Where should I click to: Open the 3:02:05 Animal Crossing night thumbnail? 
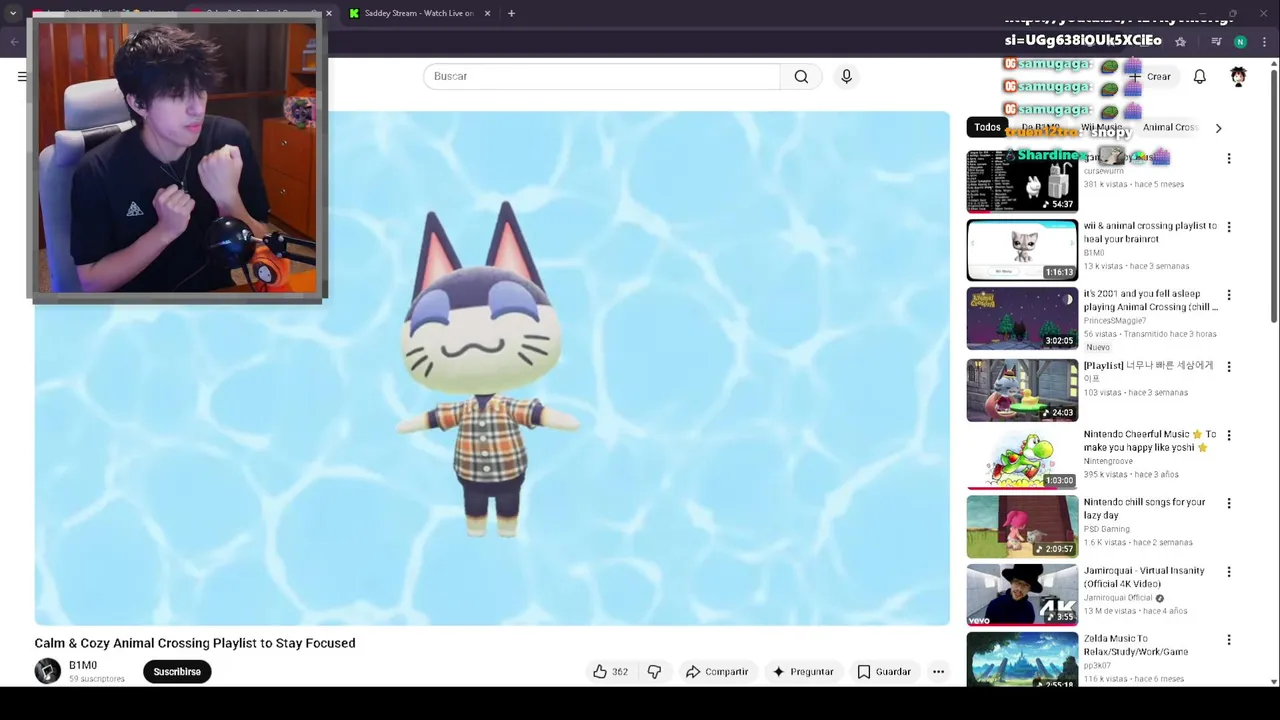click(x=1022, y=318)
